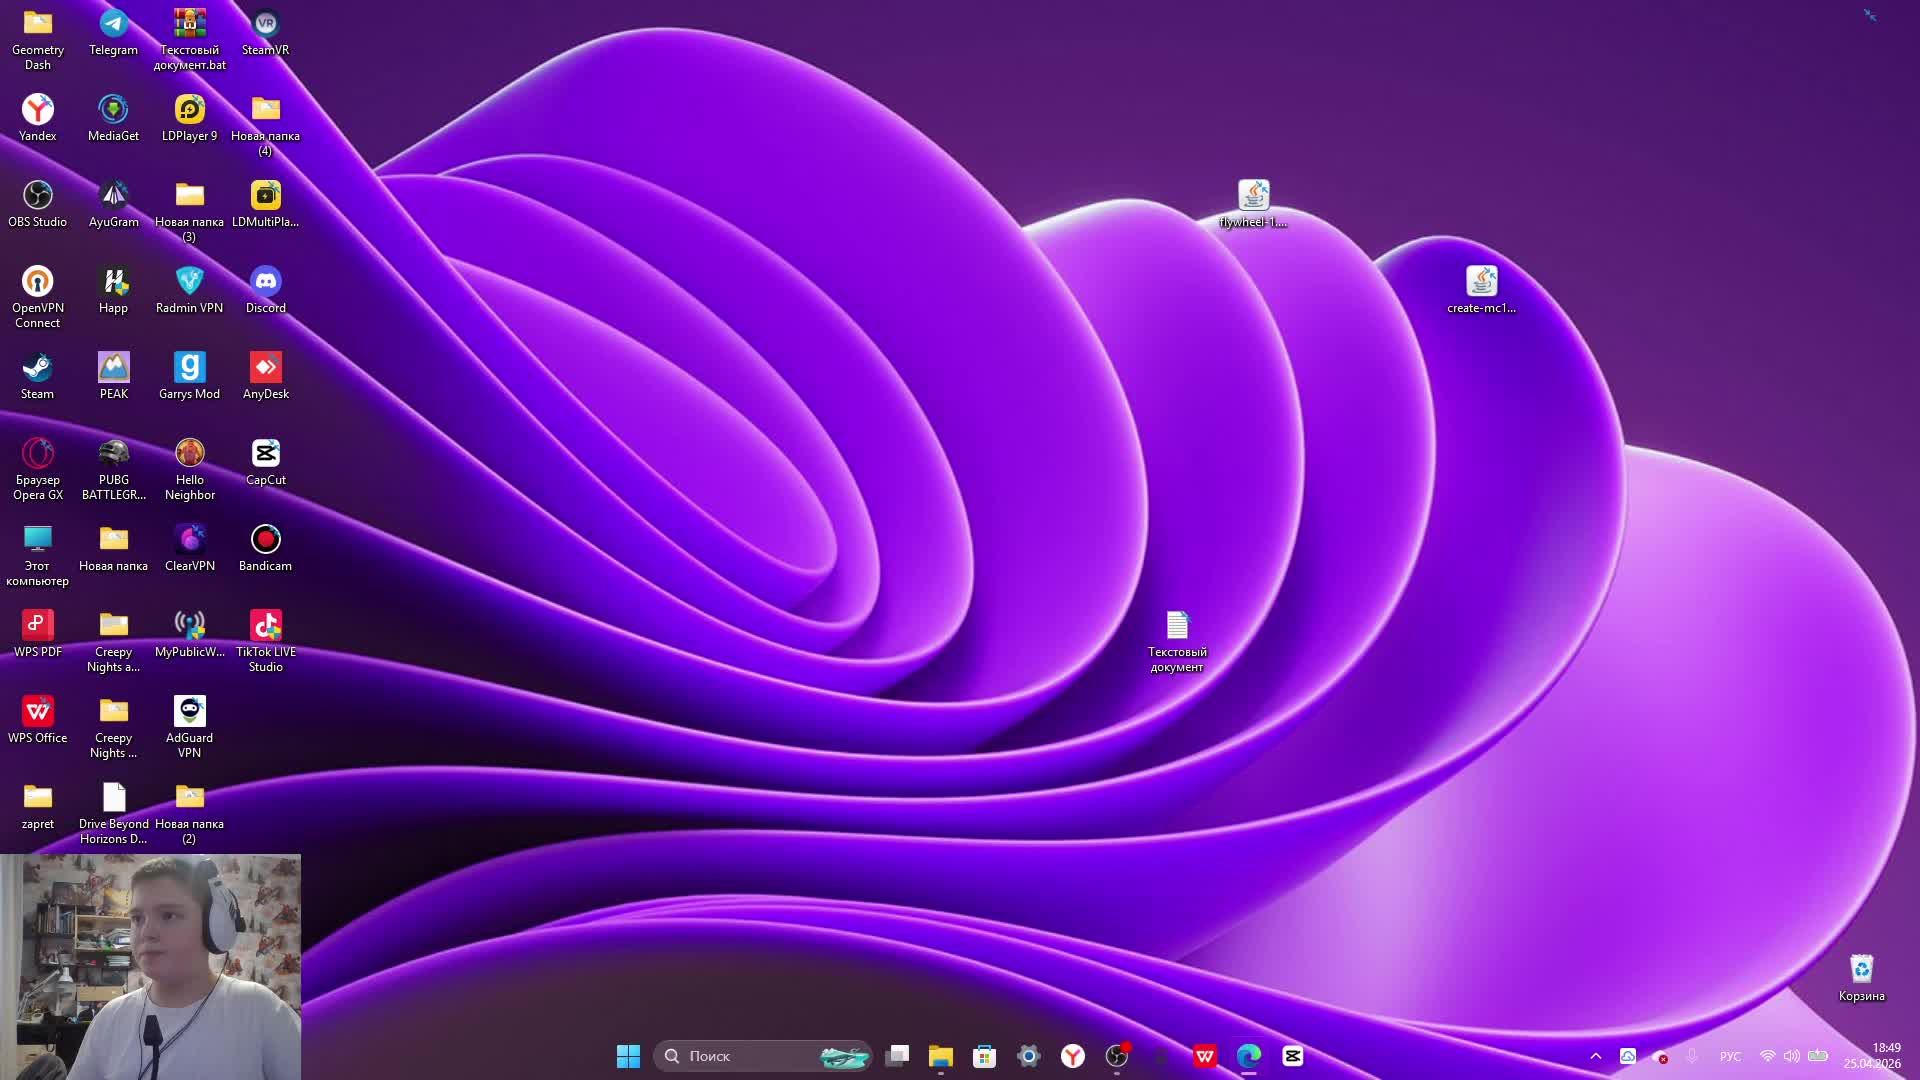Open the clock and date panel
The width and height of the screenshot is (1920, 1080).
[x=1872, y=1056]
